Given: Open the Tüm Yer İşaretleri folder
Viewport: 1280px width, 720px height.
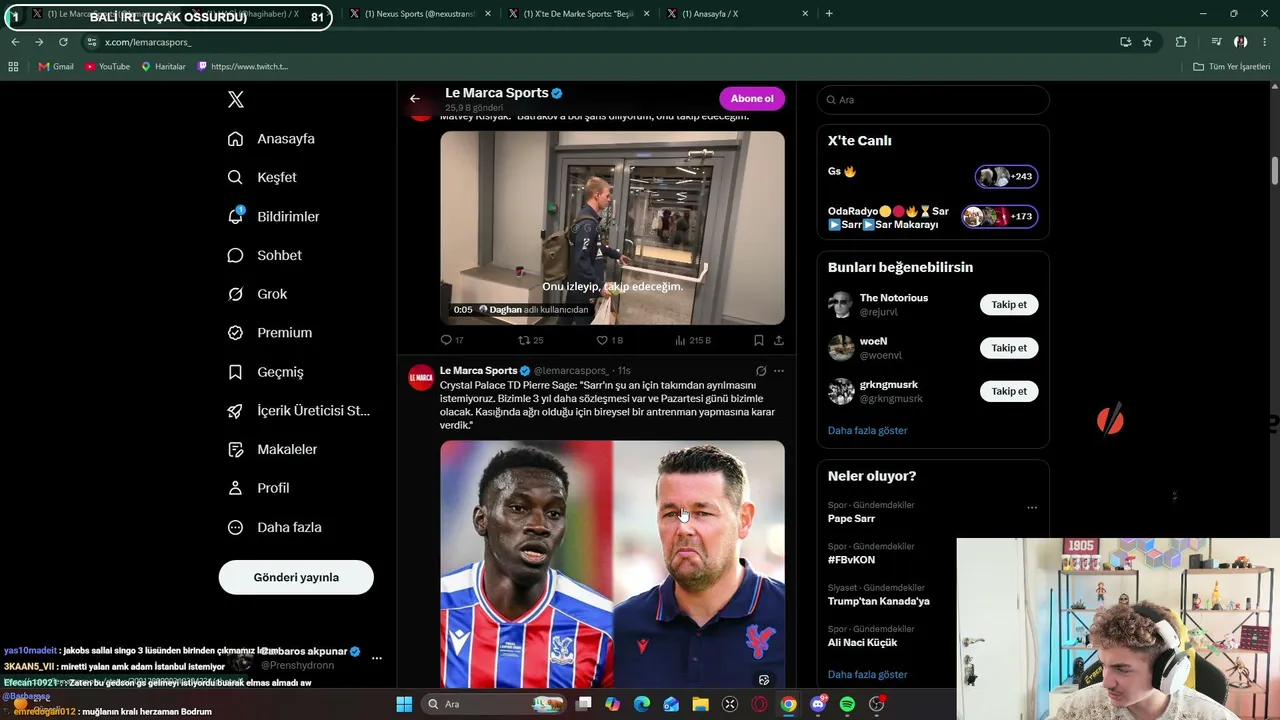Looking at the screenshot, I should [x=1232, y=67].
